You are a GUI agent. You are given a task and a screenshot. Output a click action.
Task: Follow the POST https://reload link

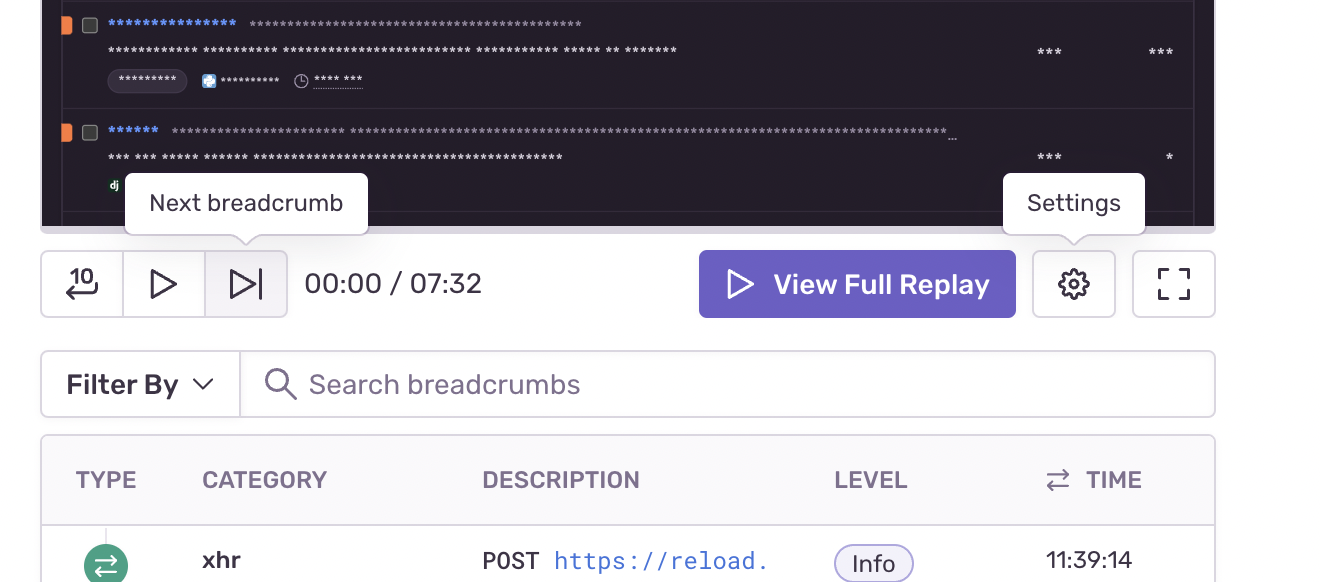tap(660, 561)
